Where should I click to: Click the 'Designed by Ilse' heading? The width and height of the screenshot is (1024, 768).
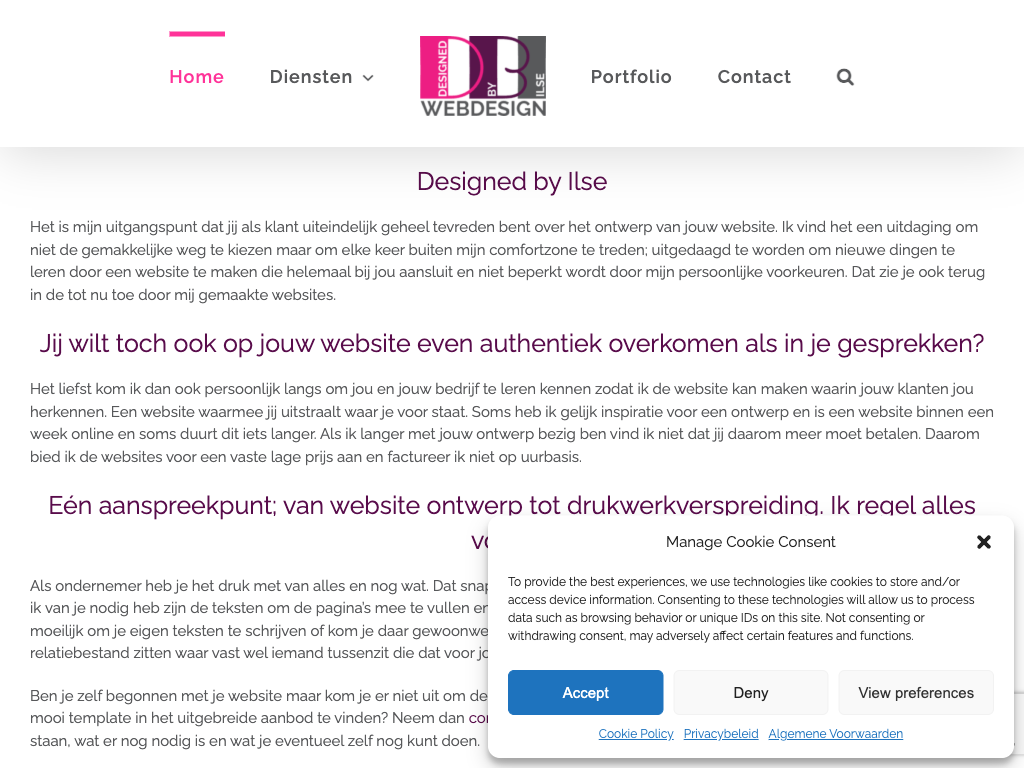tap(512, 182)
